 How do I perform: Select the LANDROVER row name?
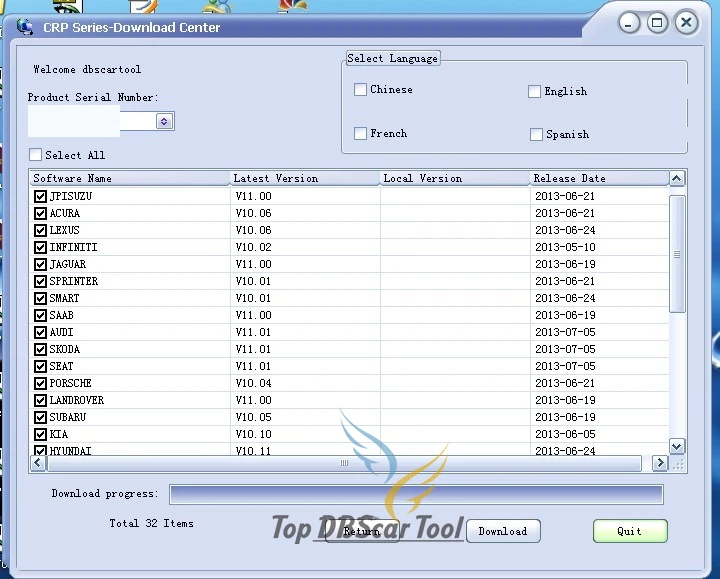[x=77, y=400]
